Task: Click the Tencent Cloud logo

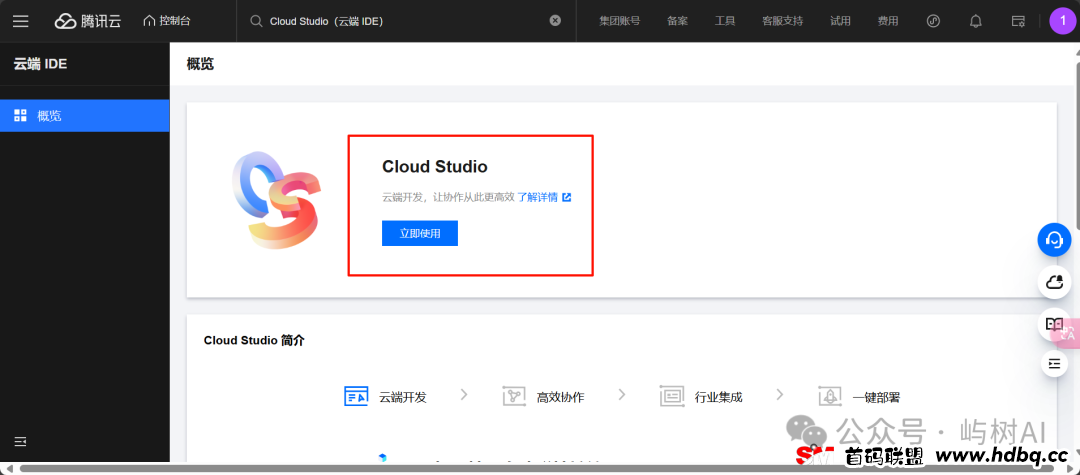Action: point(88,21)
